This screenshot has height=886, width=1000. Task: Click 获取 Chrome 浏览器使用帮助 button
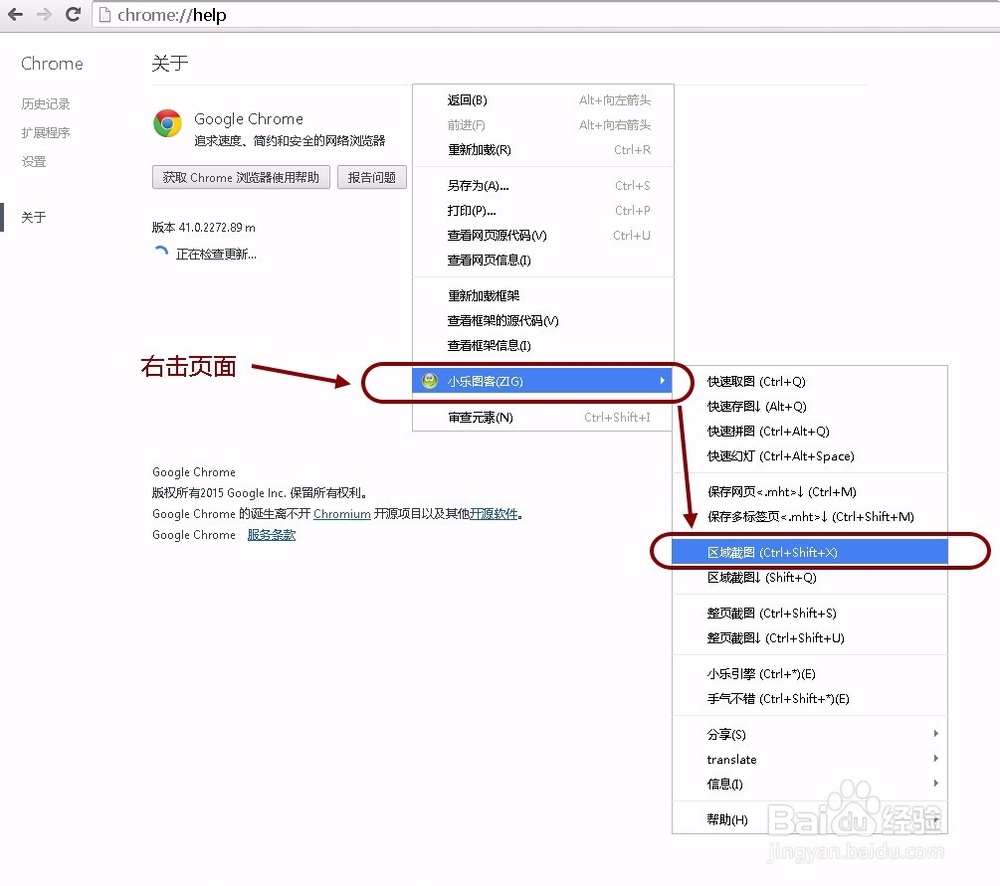pyautogui.click(x=240, y=177)
